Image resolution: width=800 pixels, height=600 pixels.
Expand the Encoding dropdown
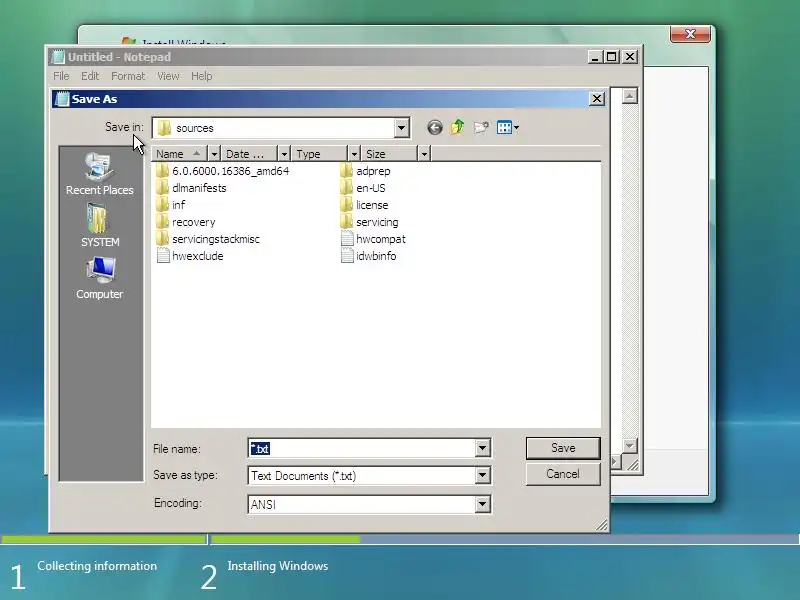482,504
